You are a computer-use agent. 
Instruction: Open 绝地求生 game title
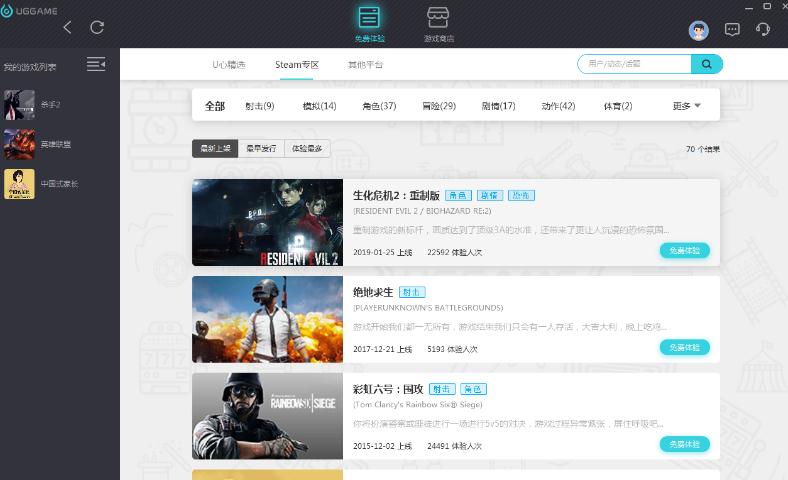373,292
